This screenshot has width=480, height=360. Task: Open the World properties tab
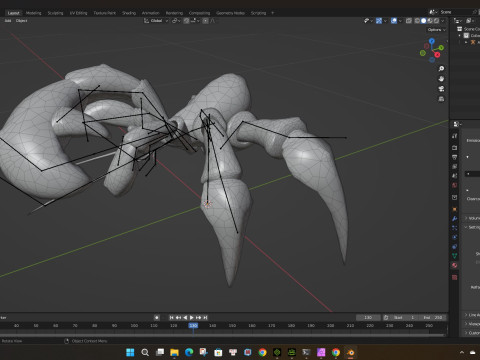tap(454, 185)
